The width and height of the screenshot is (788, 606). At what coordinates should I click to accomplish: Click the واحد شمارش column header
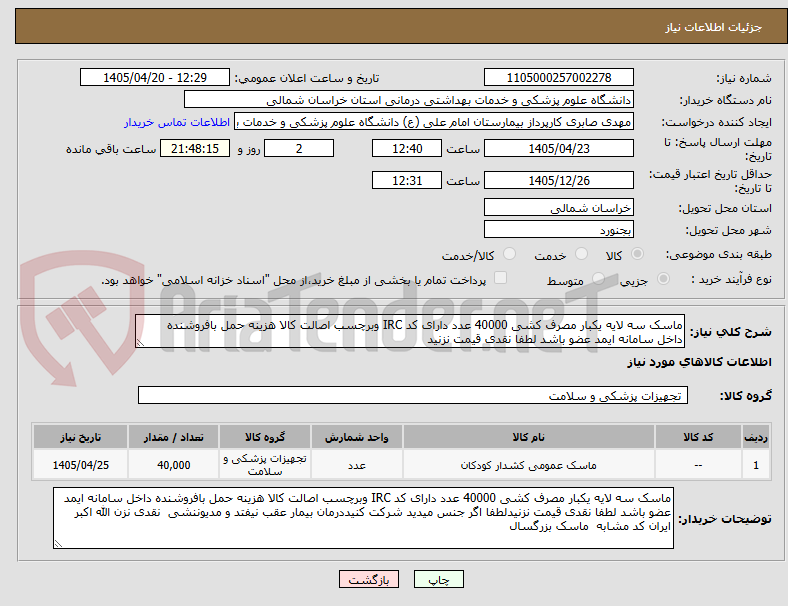(357, 437)
